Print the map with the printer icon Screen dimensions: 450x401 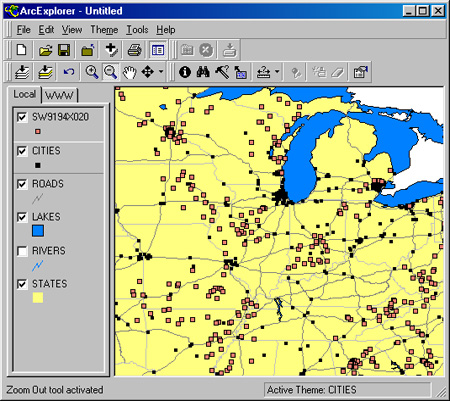point(134,50)
